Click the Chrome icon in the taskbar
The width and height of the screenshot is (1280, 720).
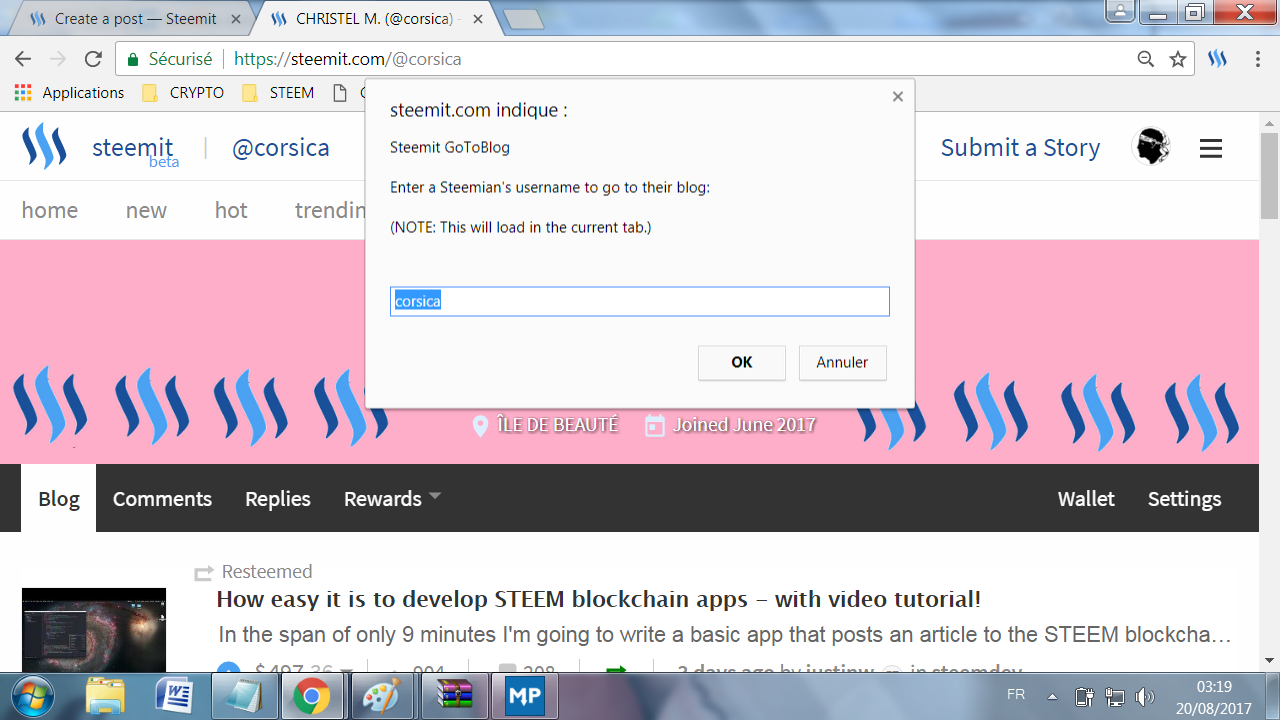click(311, 696)
